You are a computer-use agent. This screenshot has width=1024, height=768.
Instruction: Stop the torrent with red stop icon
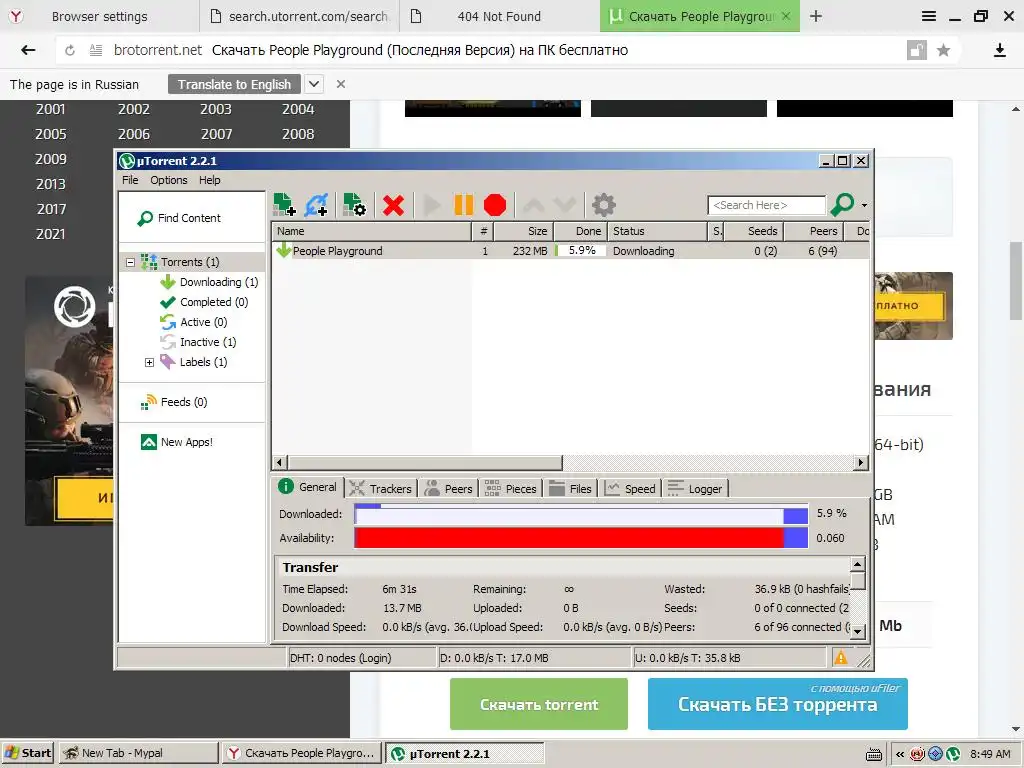(x=495, y=205)
